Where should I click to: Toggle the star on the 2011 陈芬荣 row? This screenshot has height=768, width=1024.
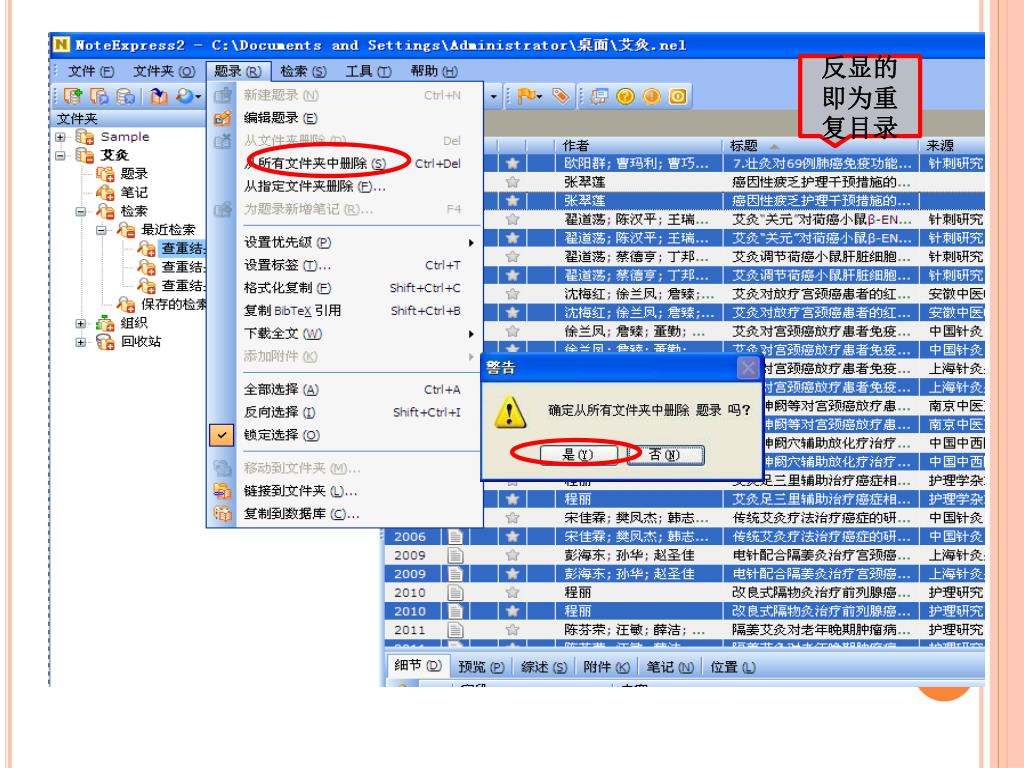pyautogui.click(x=513, y=630)
